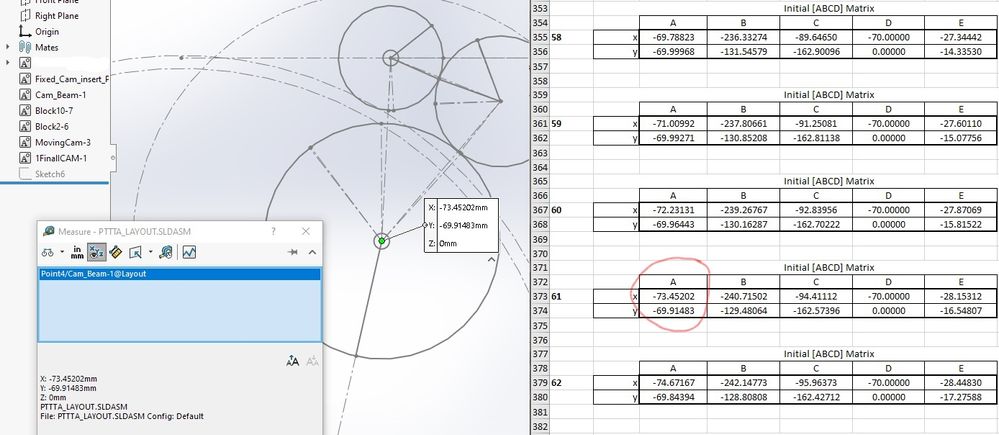Select spreadsheet cell -73.45202 in row 373
This screenshot has height=435, width=999.
(673, 296)
